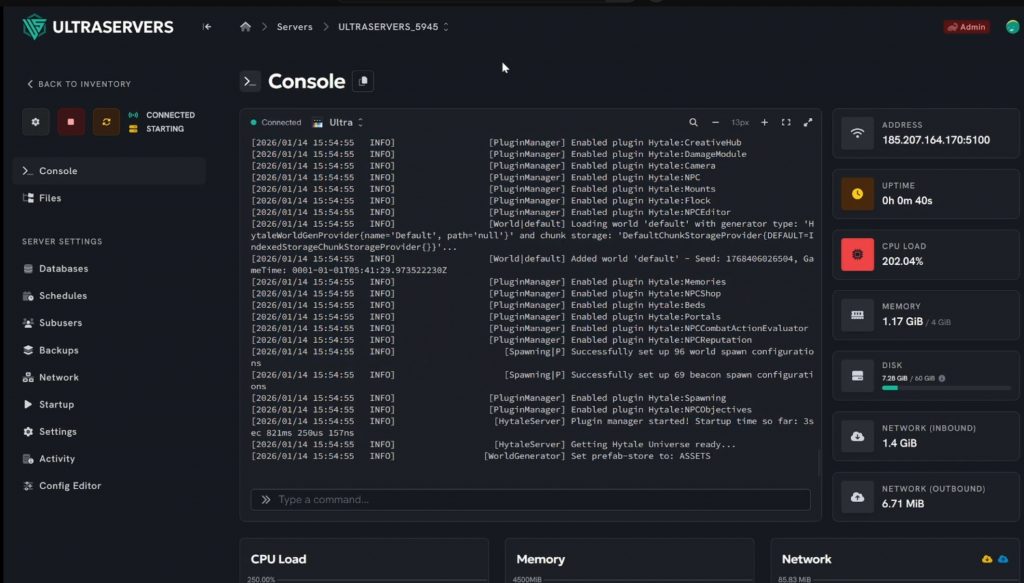This screenshot has width=1024, height=583.
Task: Increase console font size
Action: 764,122
